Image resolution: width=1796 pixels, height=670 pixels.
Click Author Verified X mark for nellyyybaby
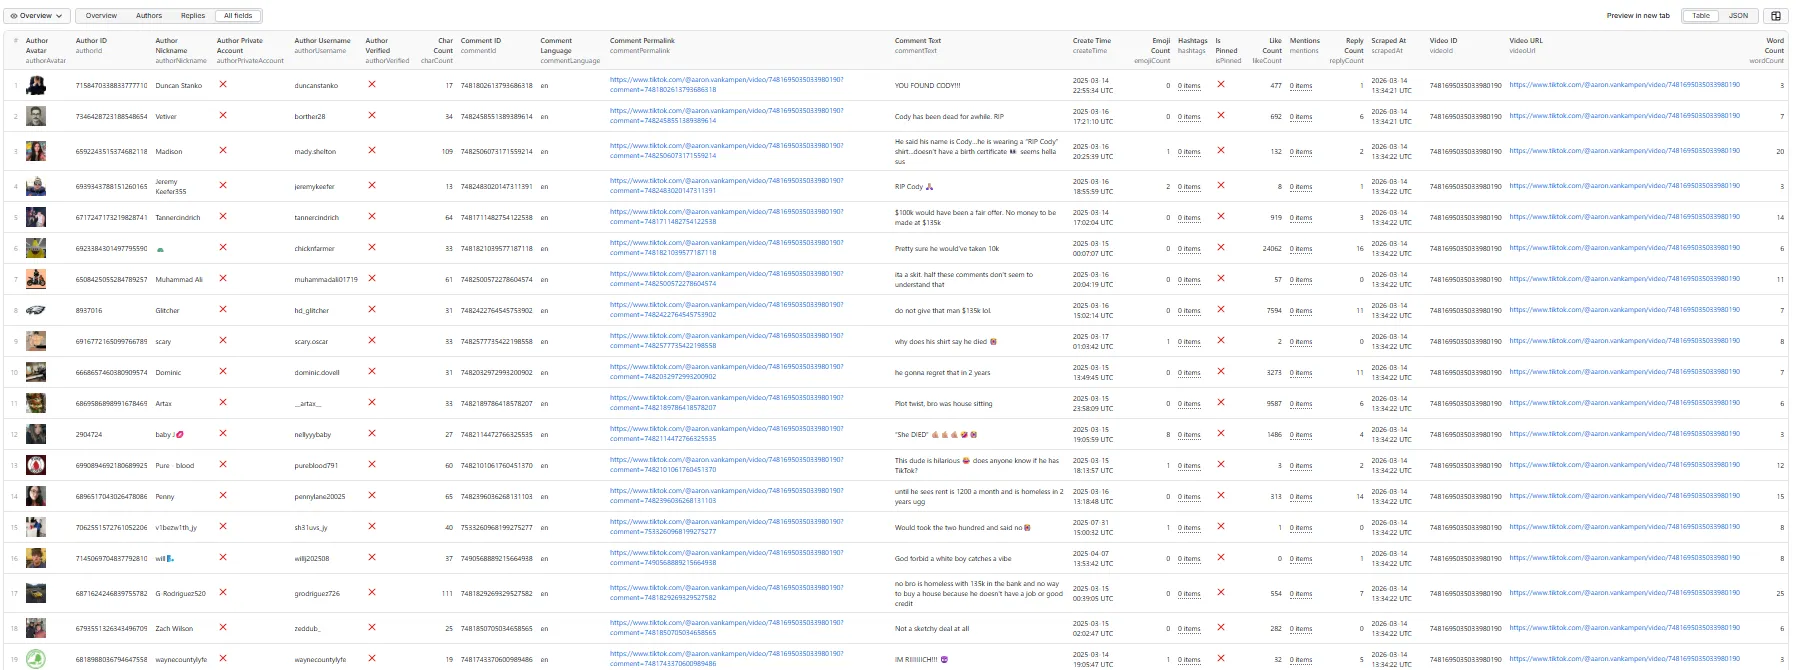tap(372, 433)
